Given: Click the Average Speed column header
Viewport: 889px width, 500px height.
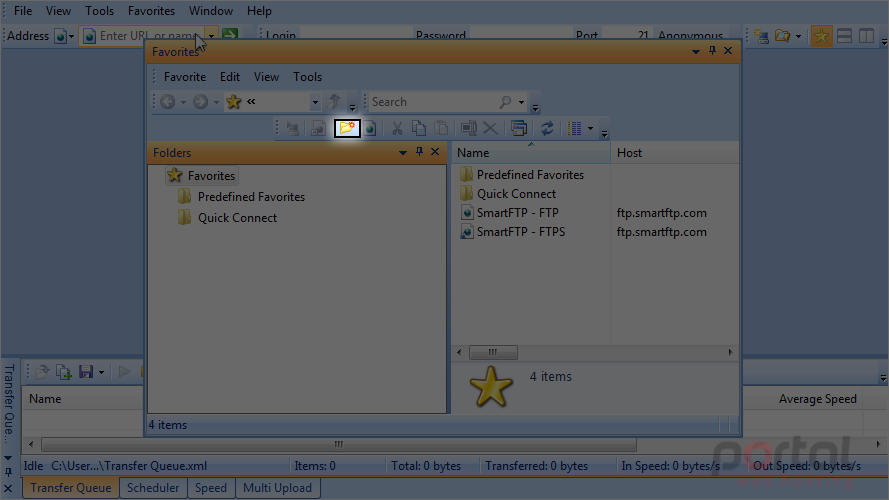Looking at the screenshot, I should pos(818,399).
